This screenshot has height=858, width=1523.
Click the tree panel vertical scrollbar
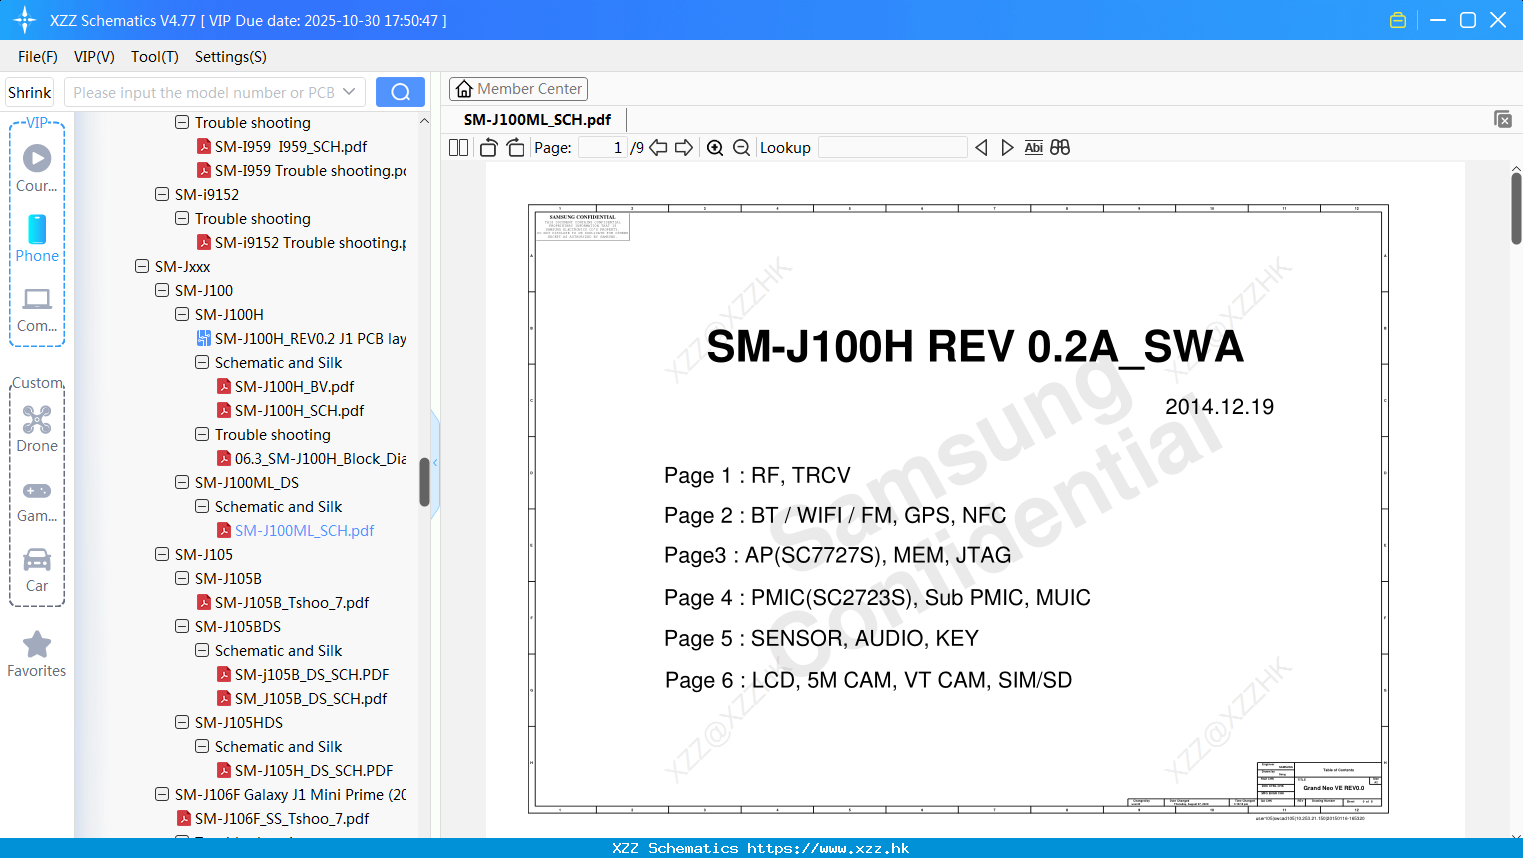tap(424, 482)
